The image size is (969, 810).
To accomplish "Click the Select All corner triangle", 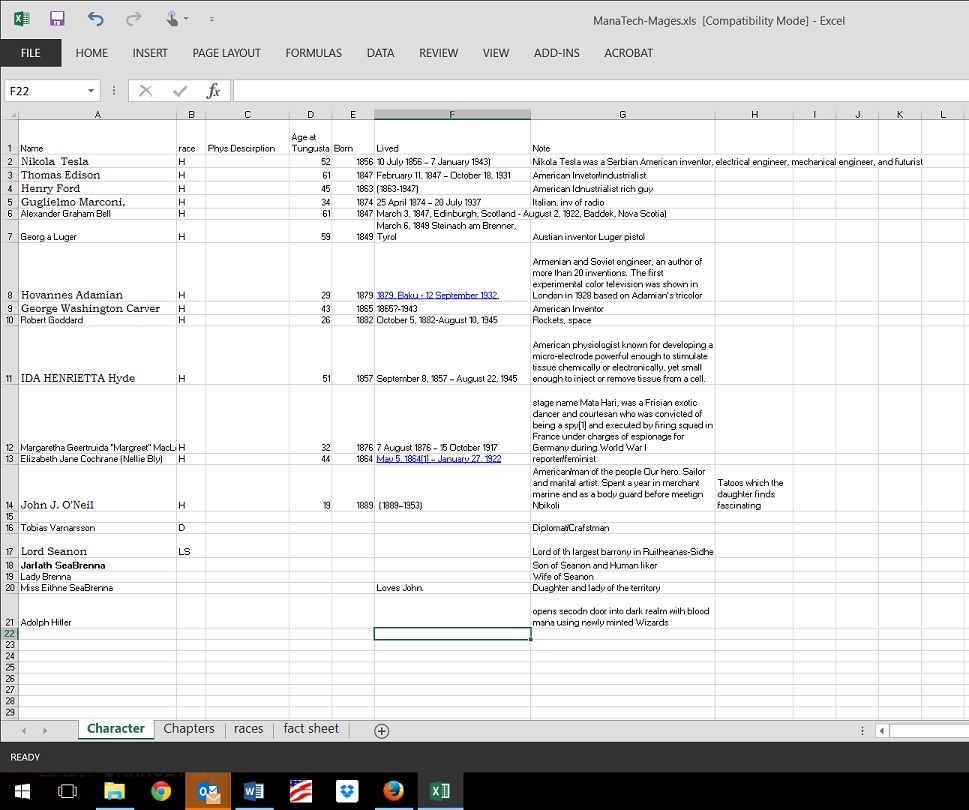I will click(10, 114).
